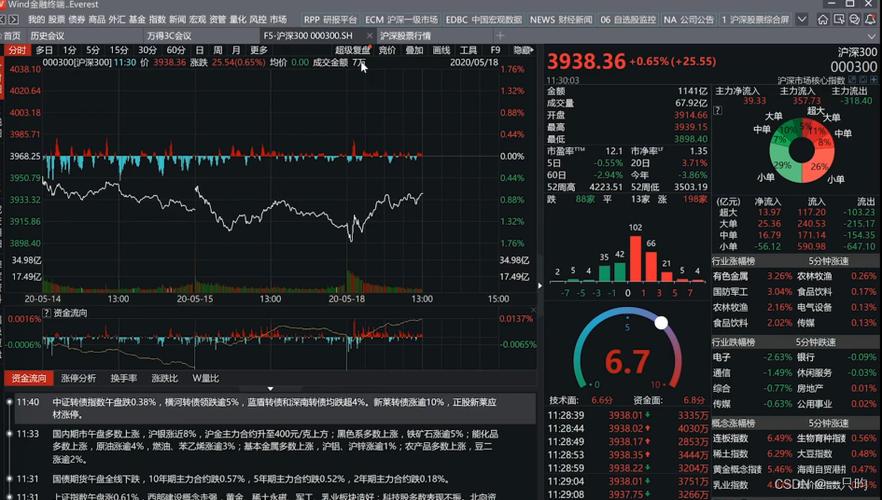Switch chart to 1分 period
The height and width of the screenshot is (500, 882).
click(x=70, y=50)
